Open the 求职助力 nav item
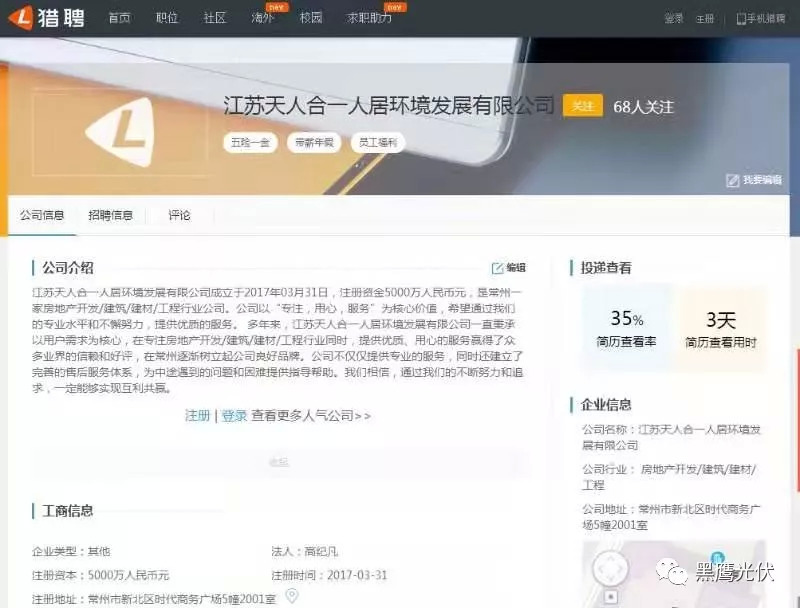The image size is (800, 608). coord(370,18)
